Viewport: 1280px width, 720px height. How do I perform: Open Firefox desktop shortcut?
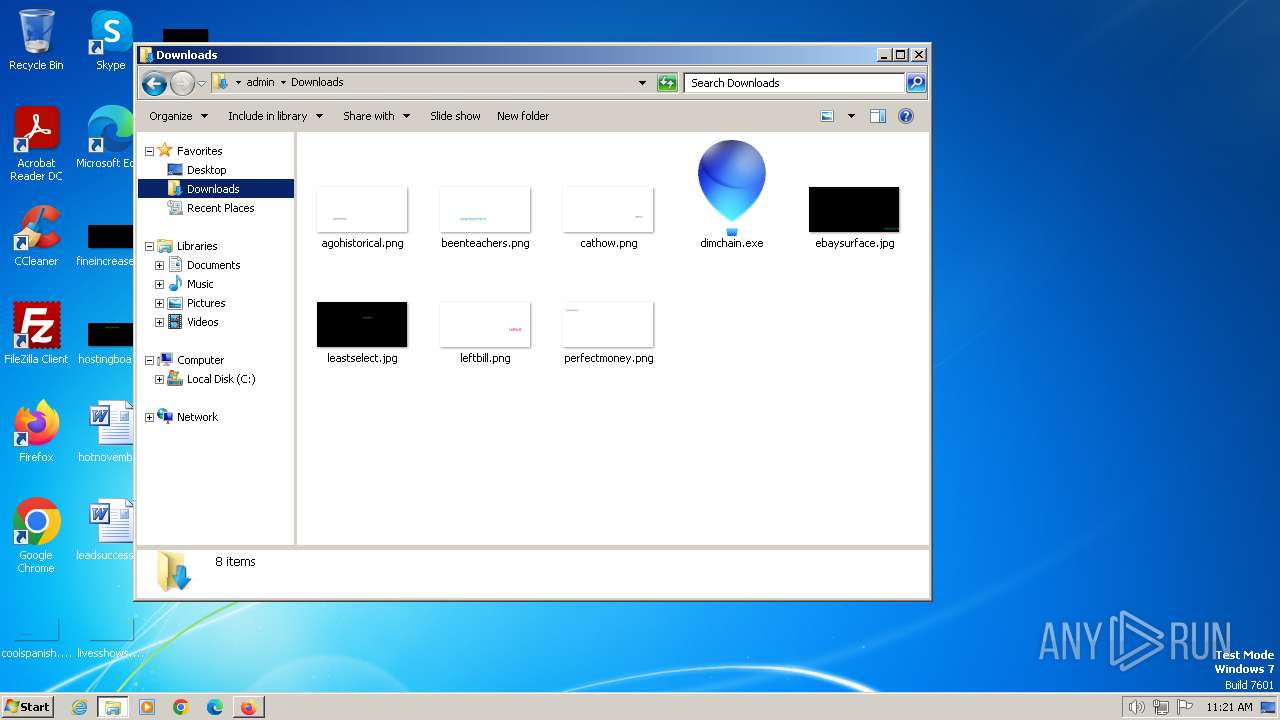tap(36, 432)
